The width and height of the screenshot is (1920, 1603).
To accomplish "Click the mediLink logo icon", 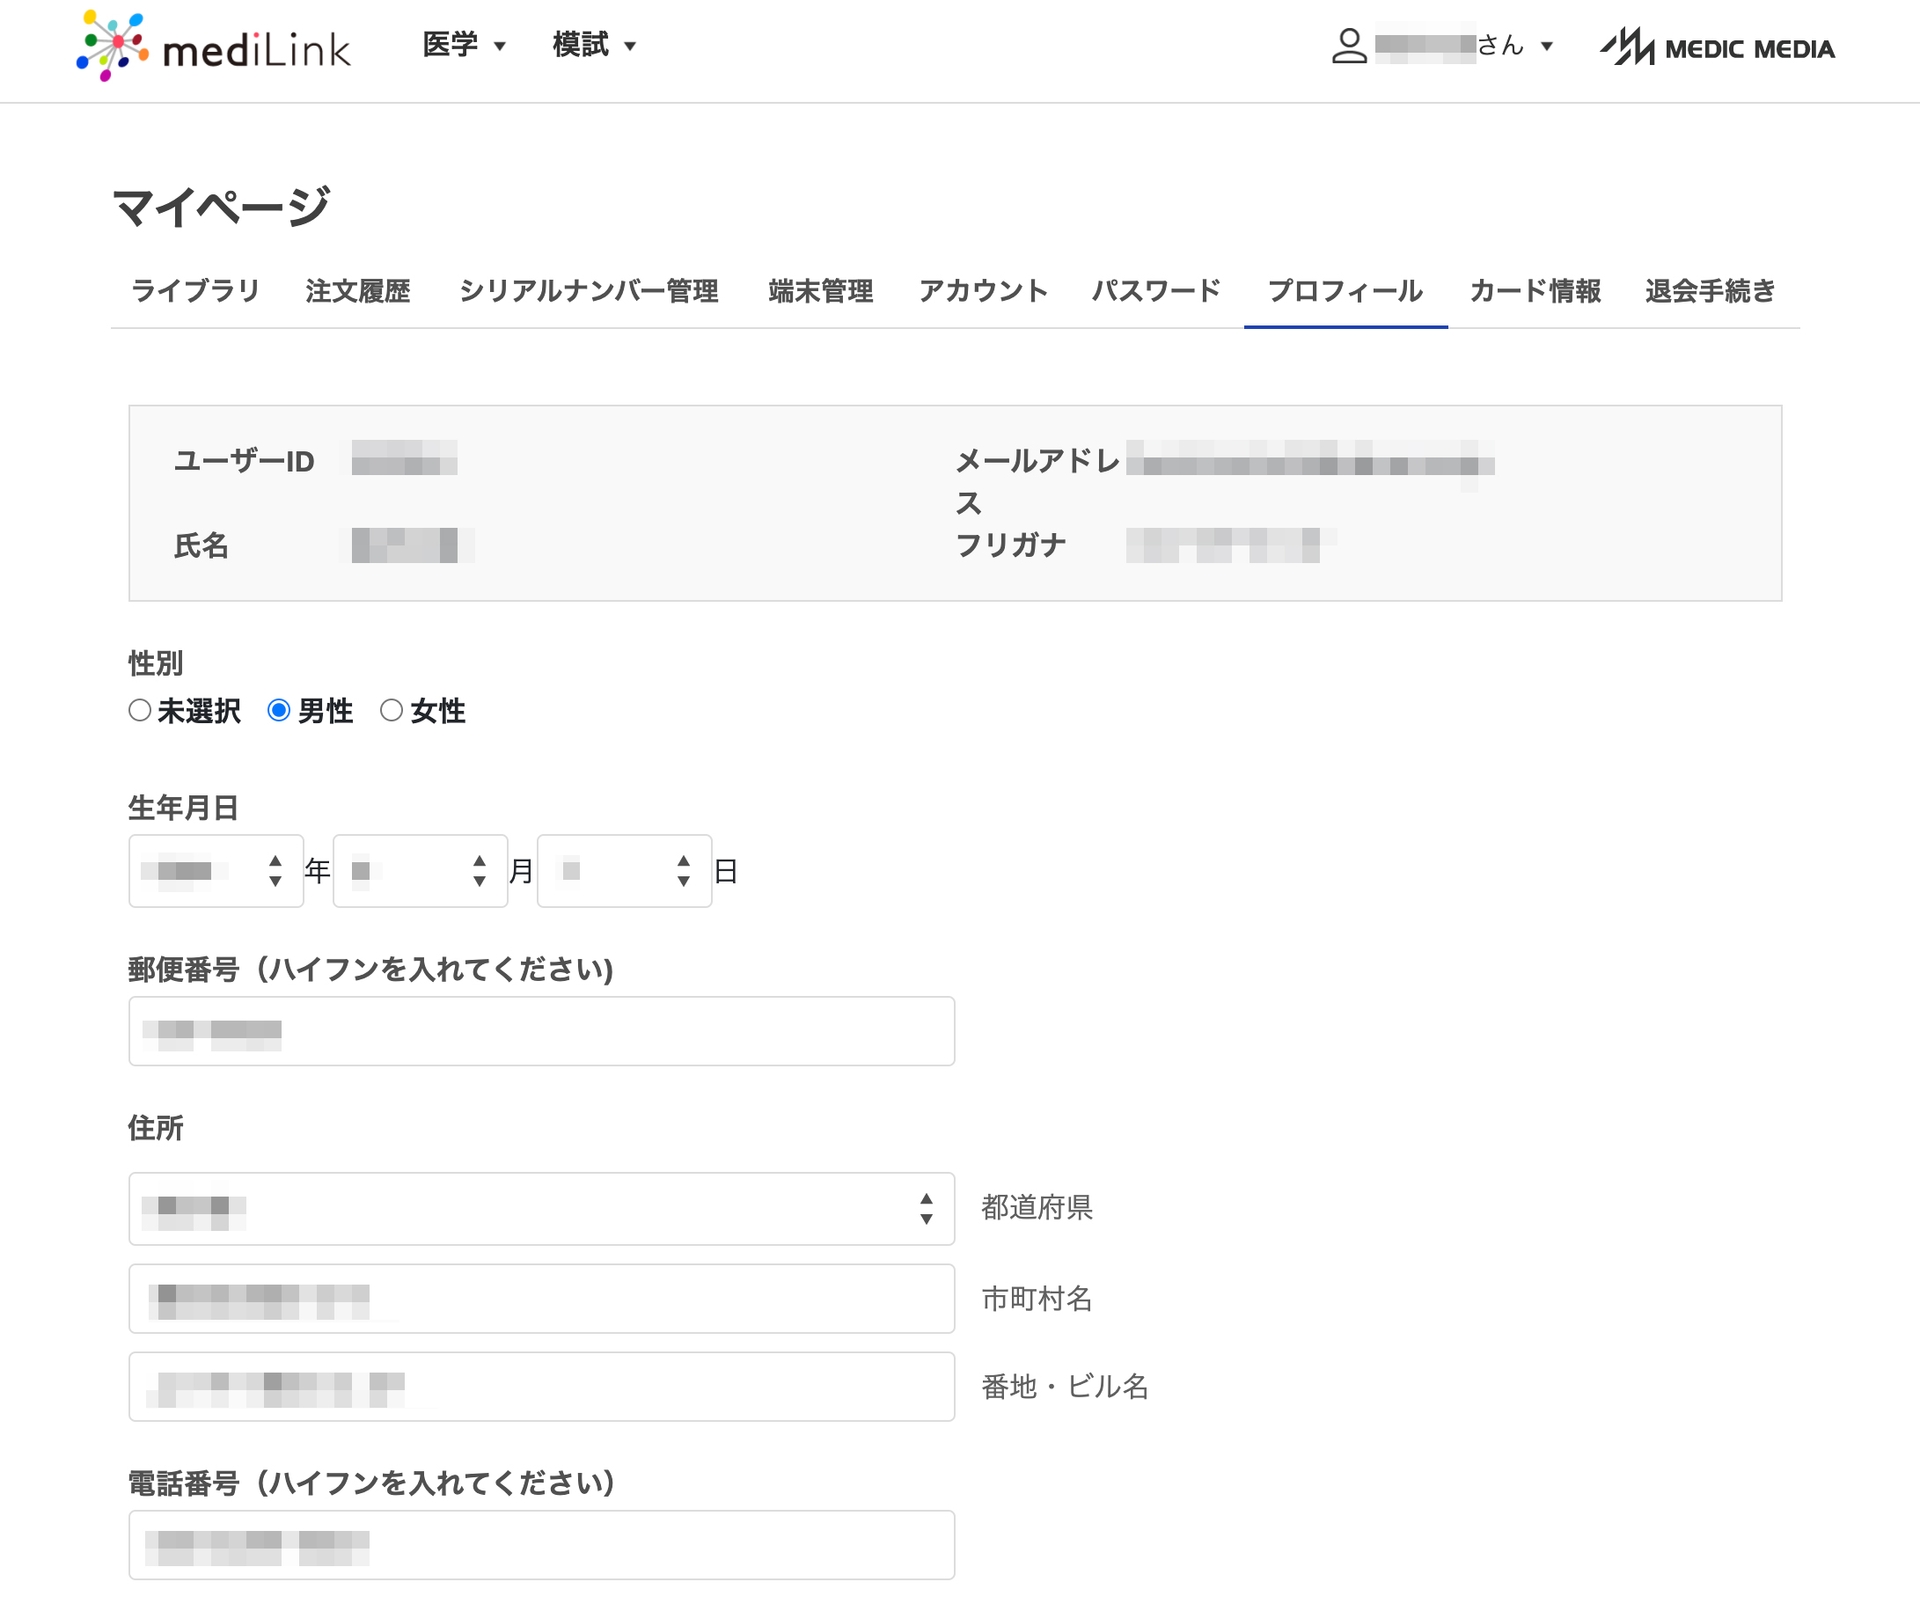I will click(x=112, y=46).
